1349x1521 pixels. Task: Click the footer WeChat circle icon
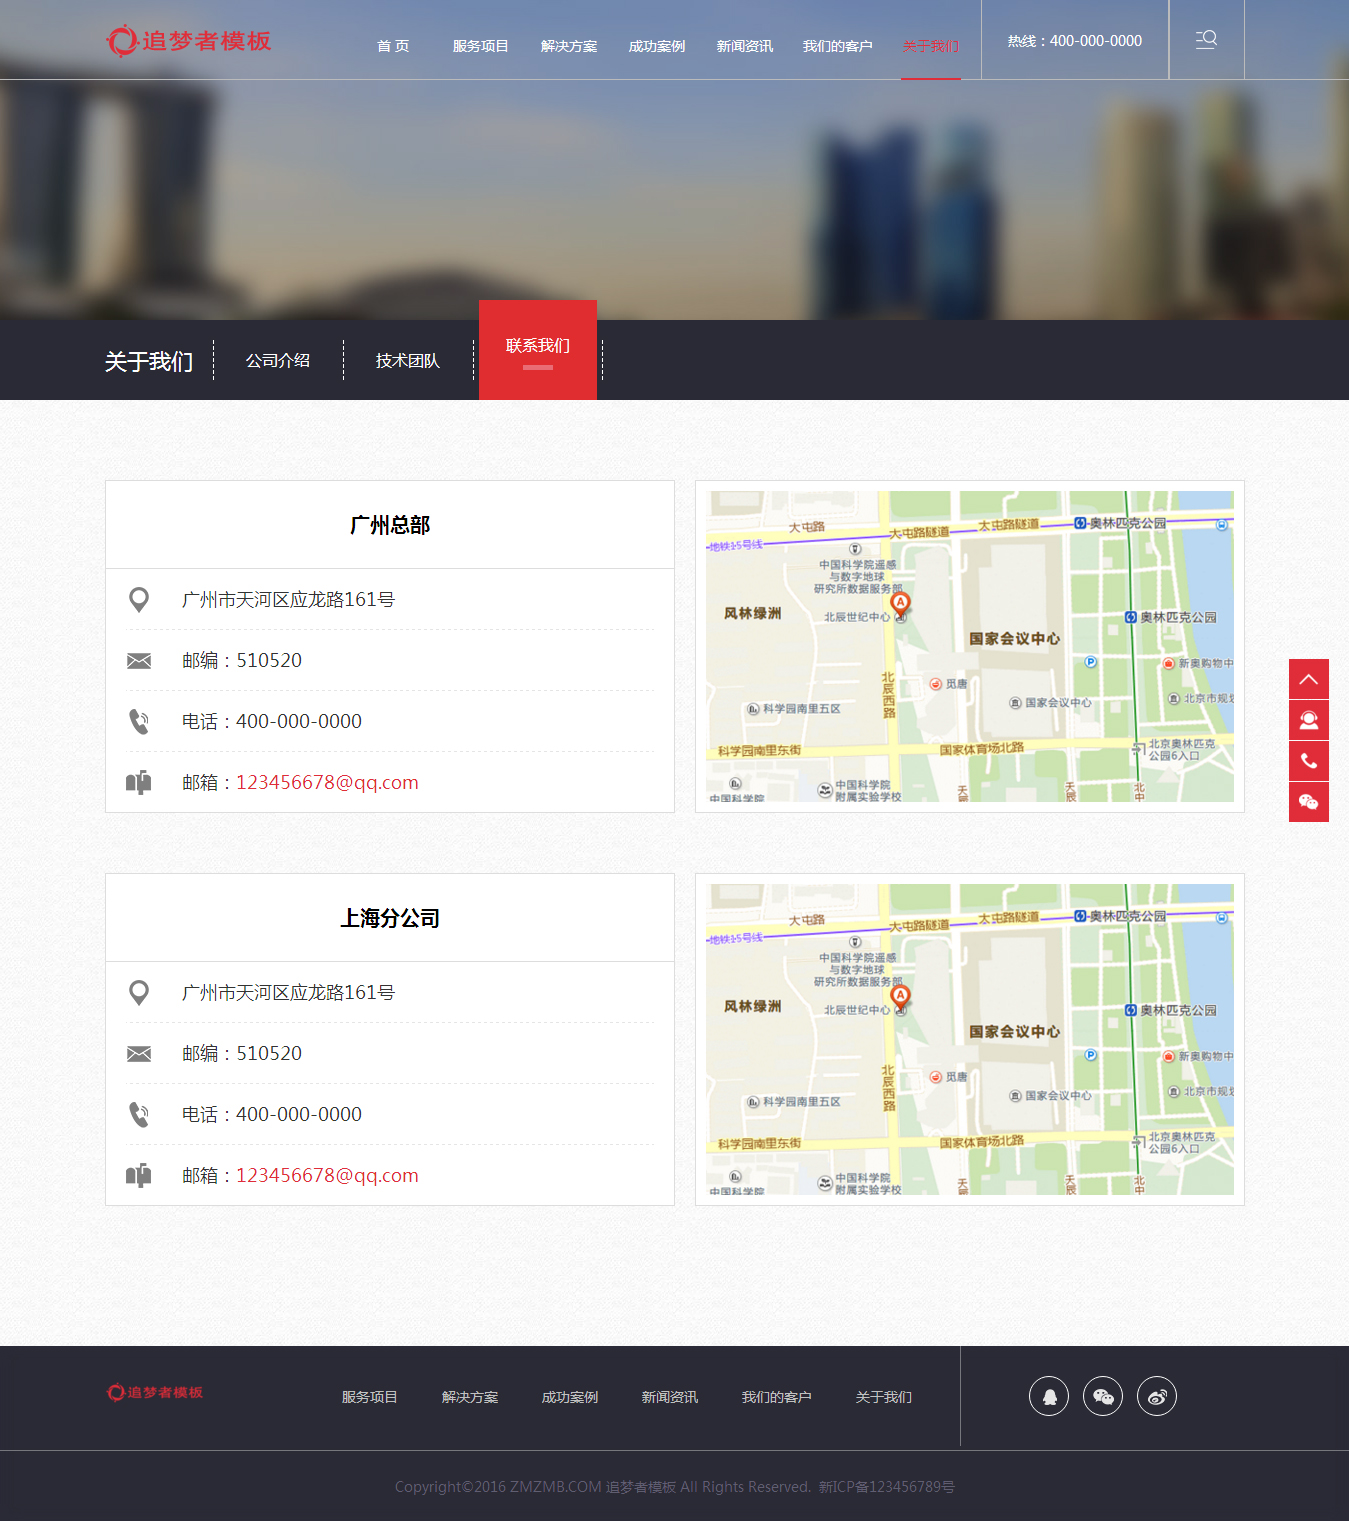pyautogui.click(x=1103, y=1396)
